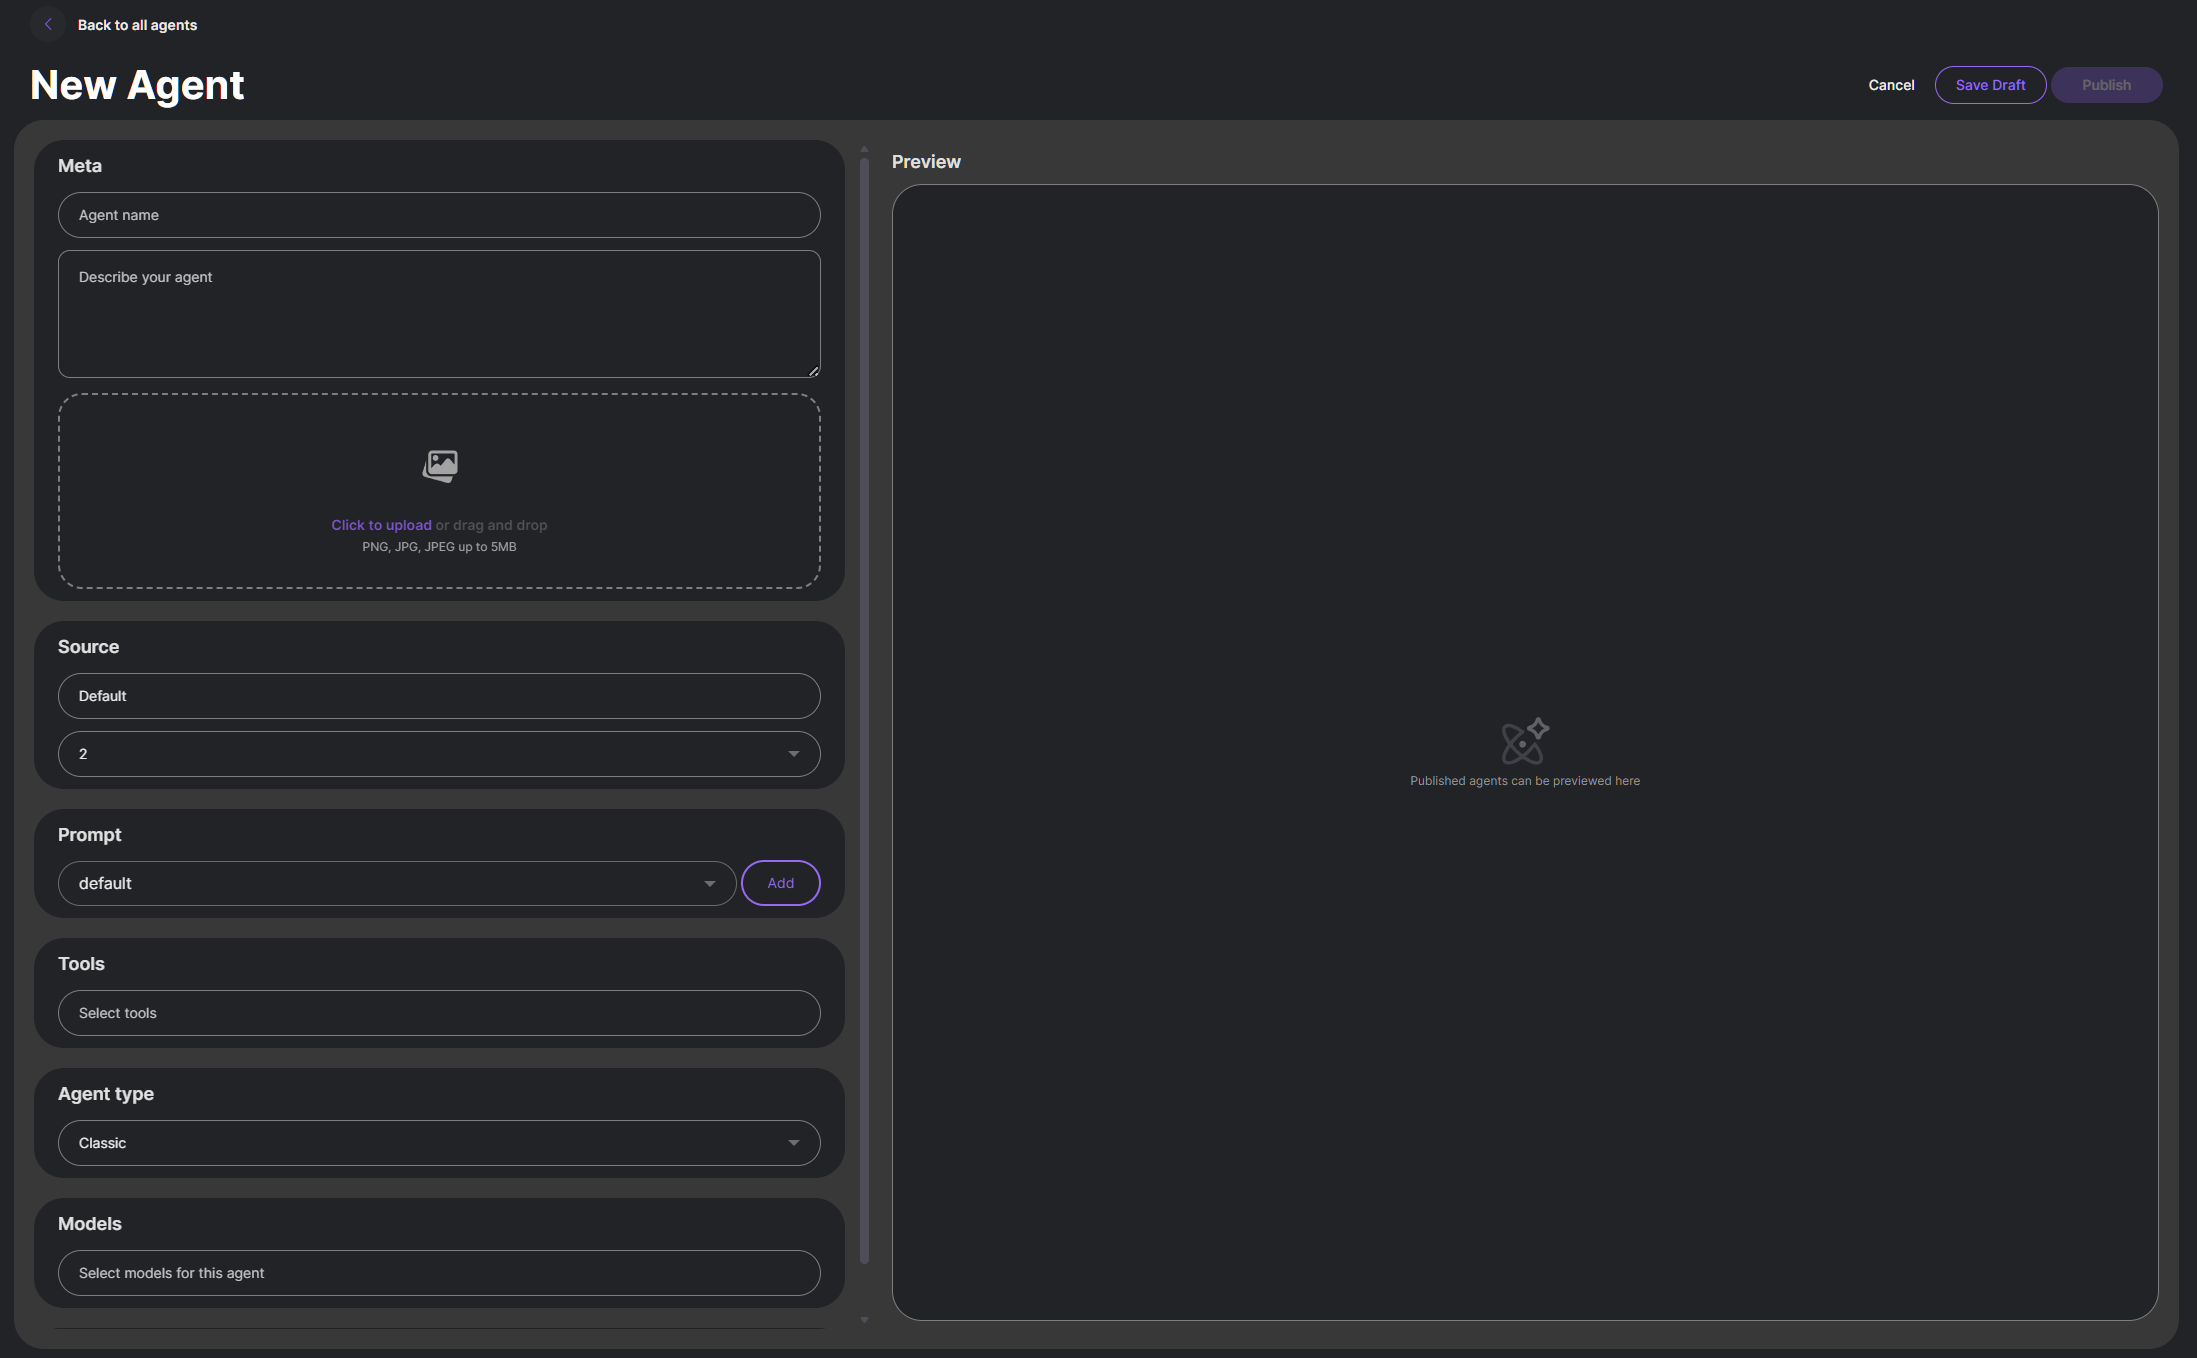Open the Agent type Classic dropdown
Image resolution: width=2197 pixels, height=1358 pixels.
pos(439,1143)
